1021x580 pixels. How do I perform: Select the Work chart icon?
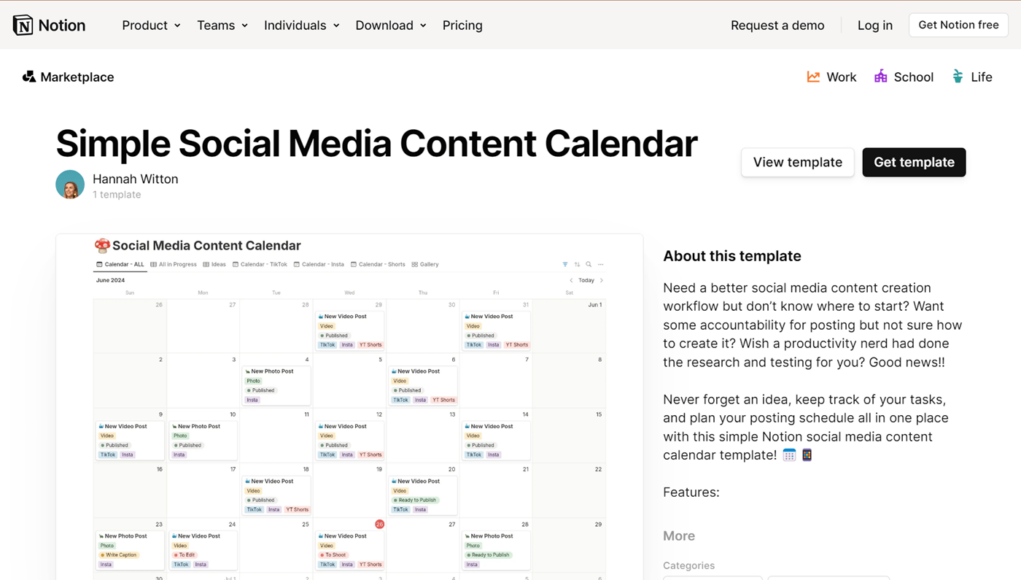(813, 77)
